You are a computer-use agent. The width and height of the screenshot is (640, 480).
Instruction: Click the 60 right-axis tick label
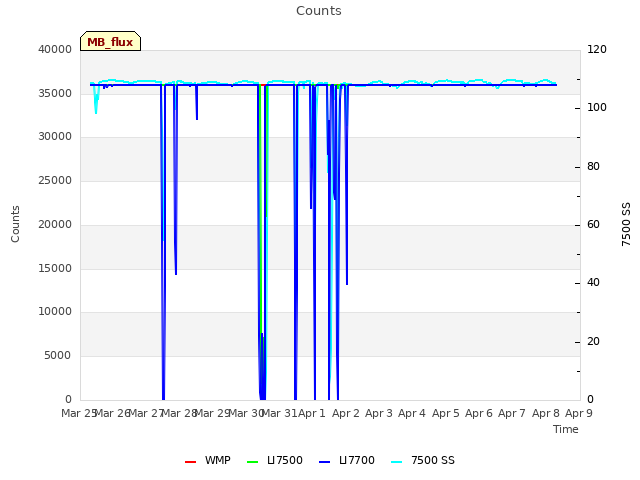593,224
